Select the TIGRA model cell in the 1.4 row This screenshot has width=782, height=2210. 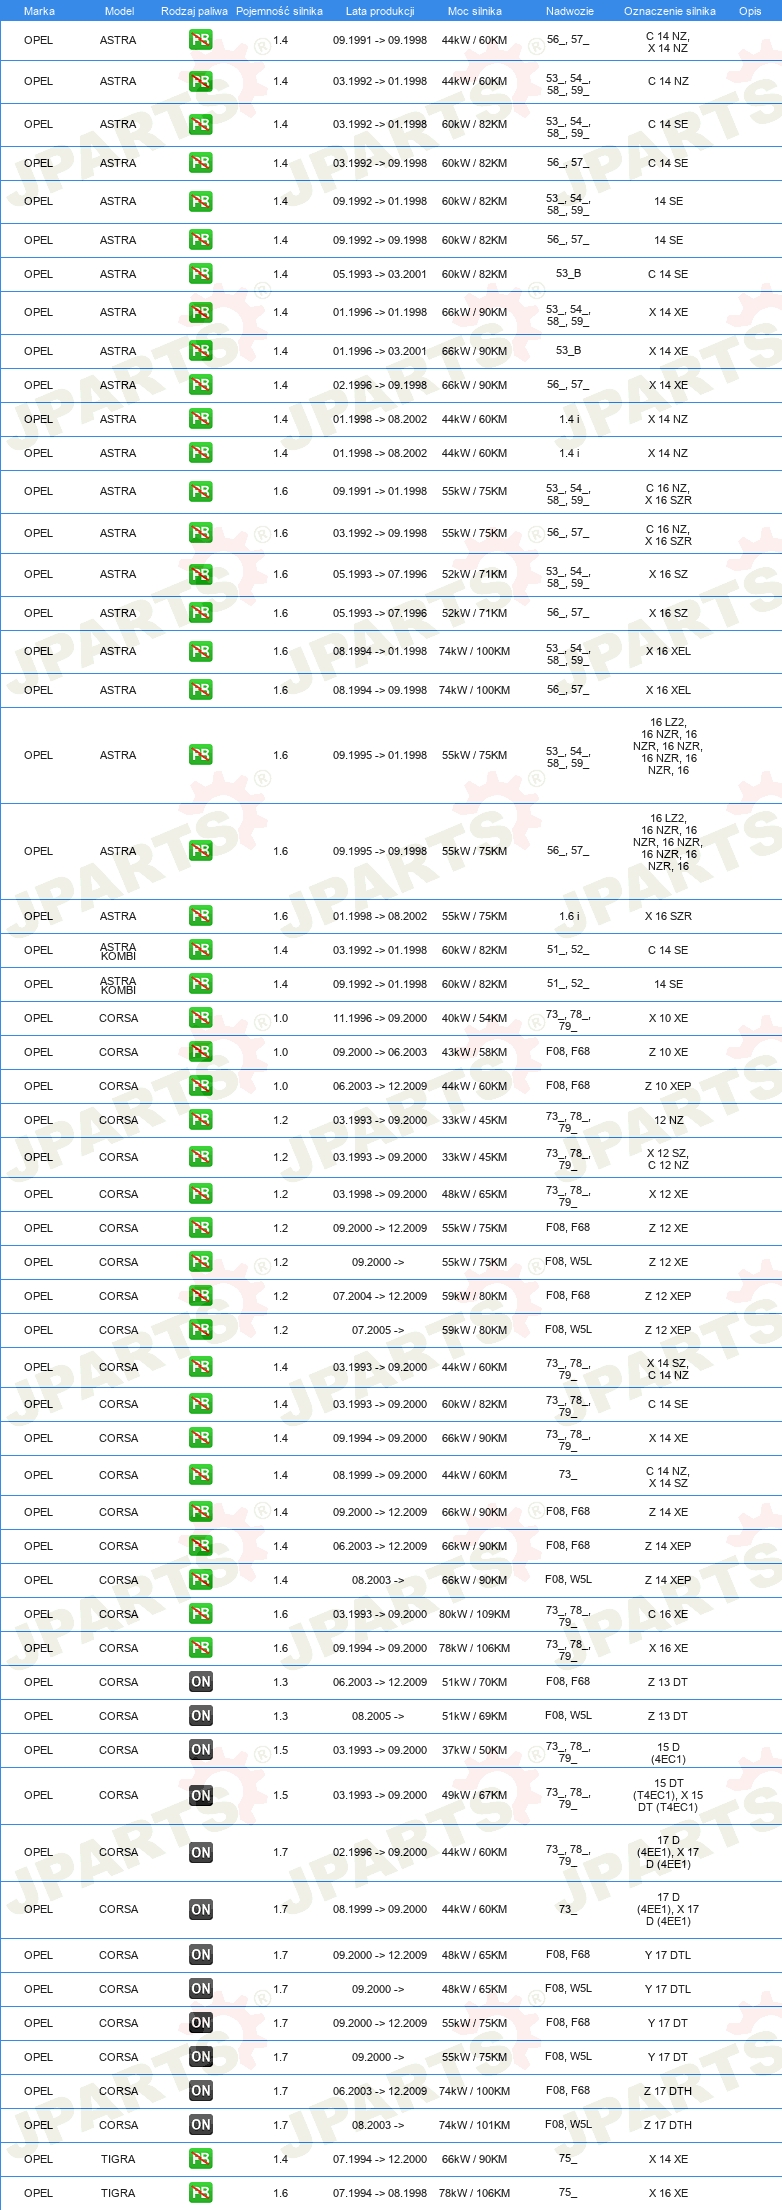tap(118, 2159)
